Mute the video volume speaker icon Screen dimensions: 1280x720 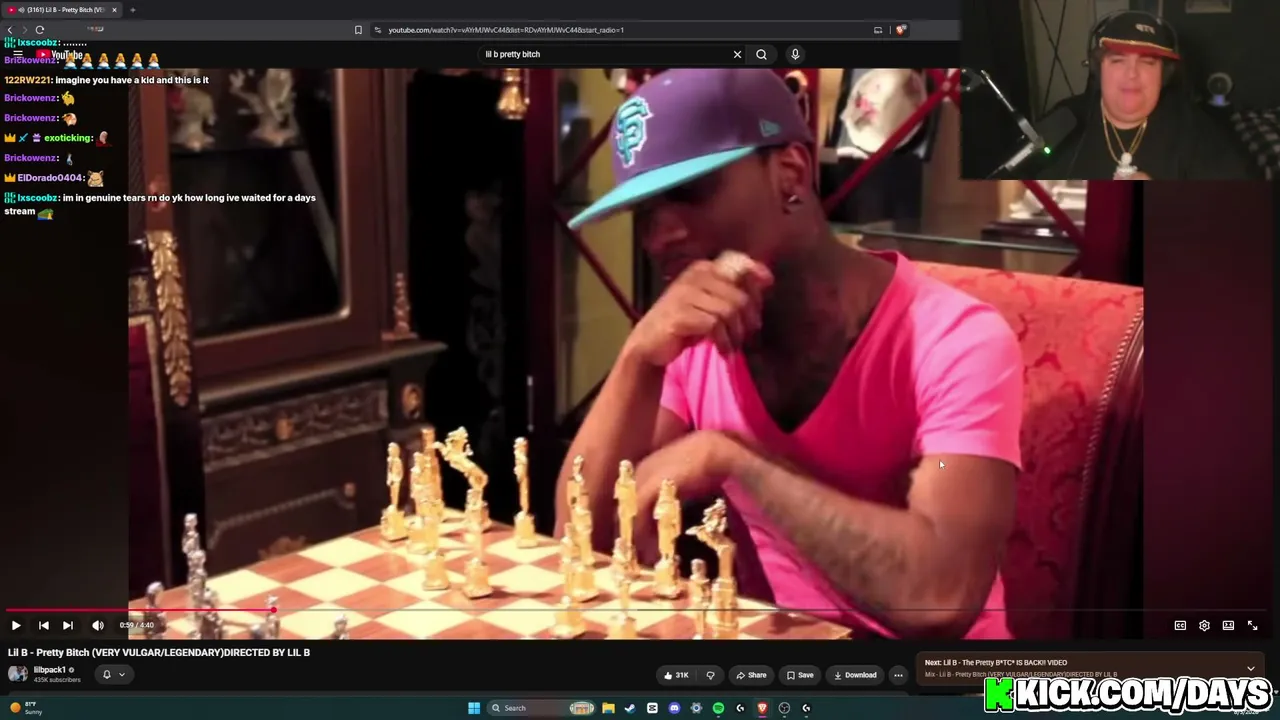98,625
